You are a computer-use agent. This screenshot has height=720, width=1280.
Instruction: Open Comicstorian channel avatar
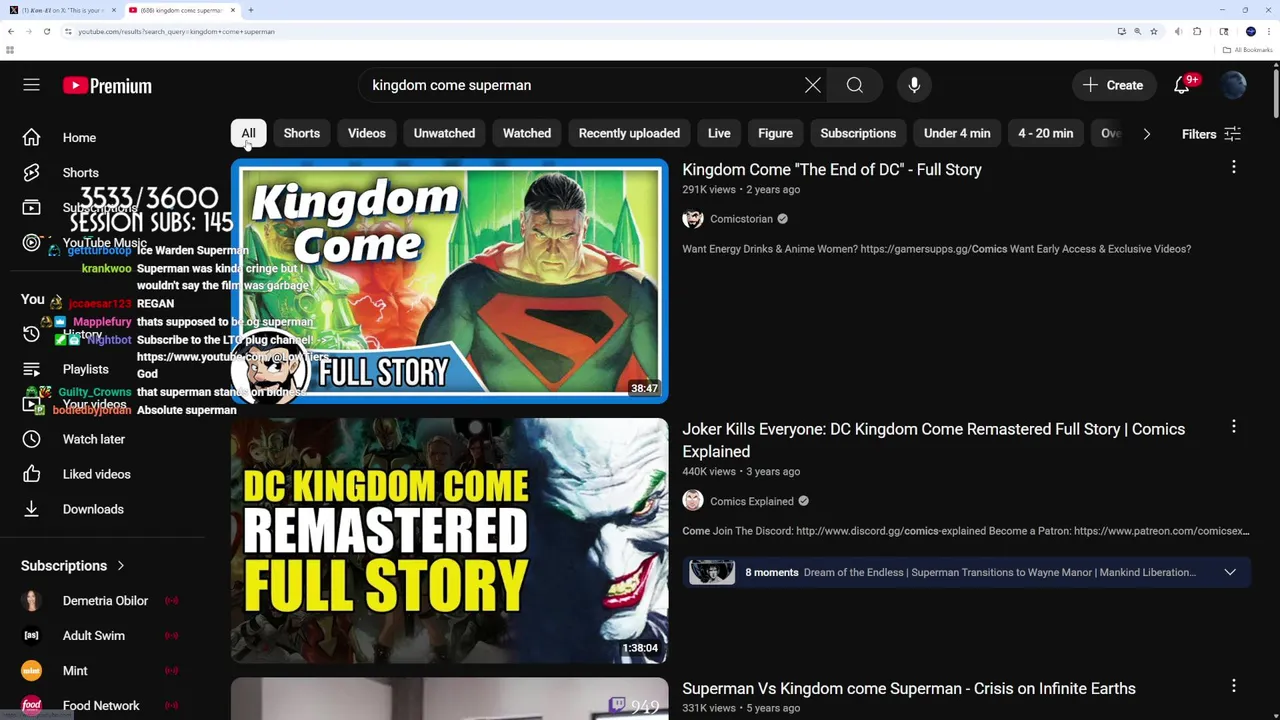693,219
